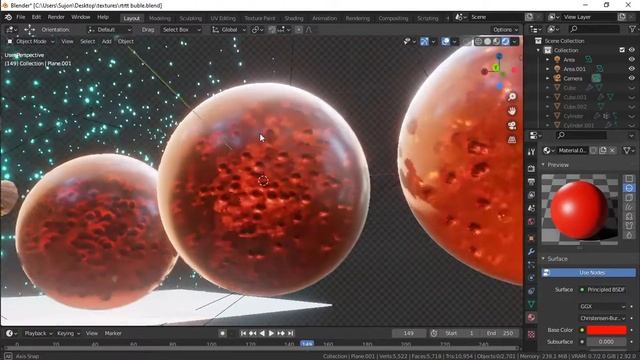This screenshot has width=640, height=360.
Task: Click the Use Nodes button
Action: point(589,273)
